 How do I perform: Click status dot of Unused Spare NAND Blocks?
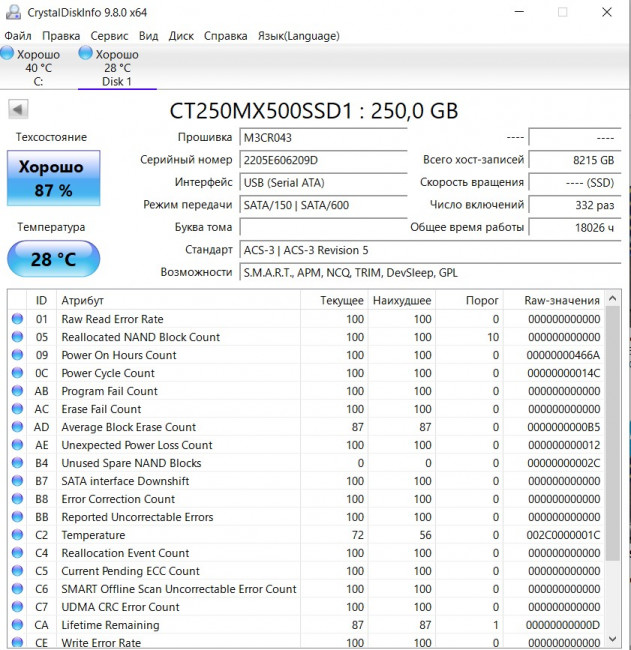click(x=17, y=463)
